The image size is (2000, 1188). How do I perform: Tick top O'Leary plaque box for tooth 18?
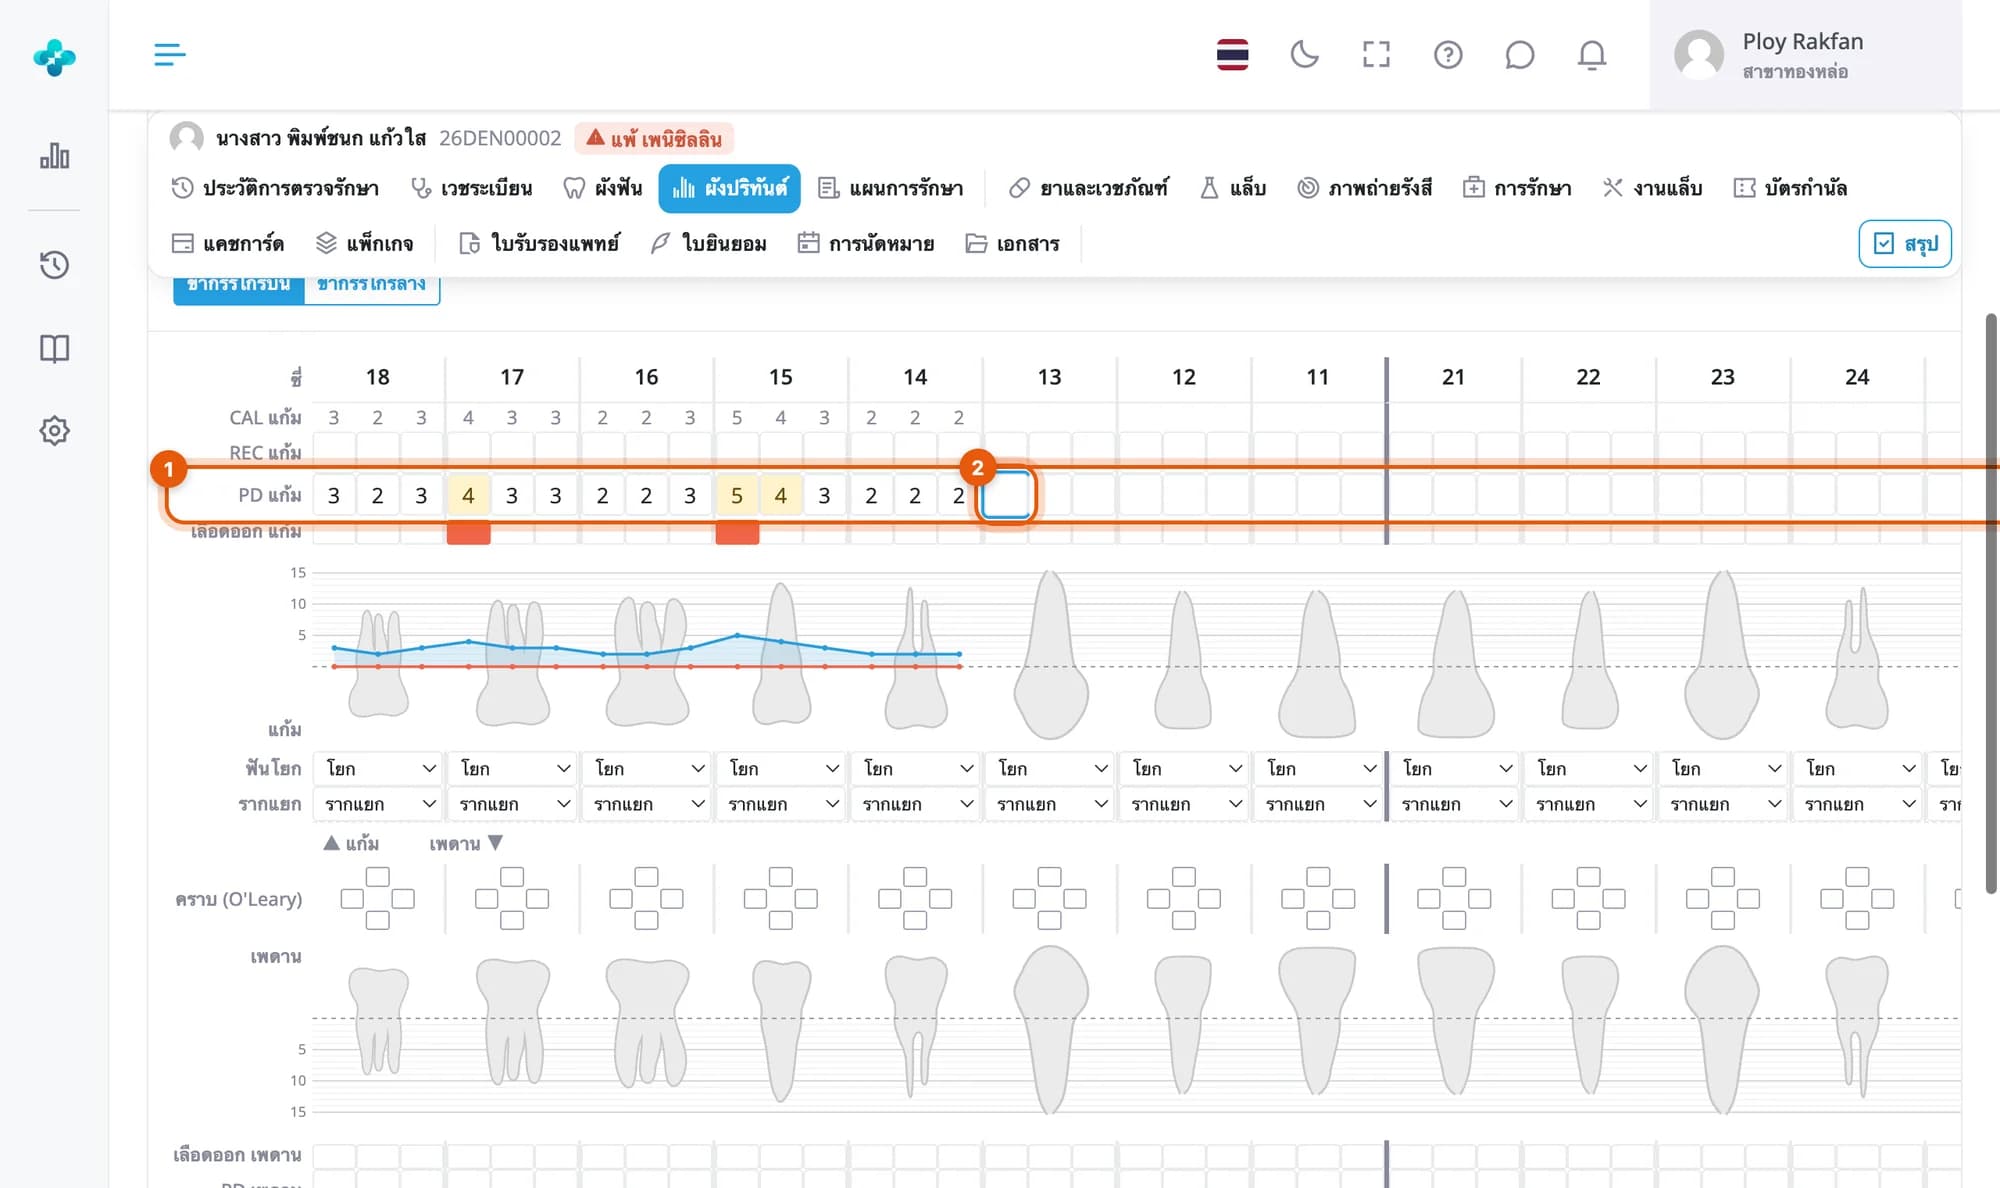377,877
